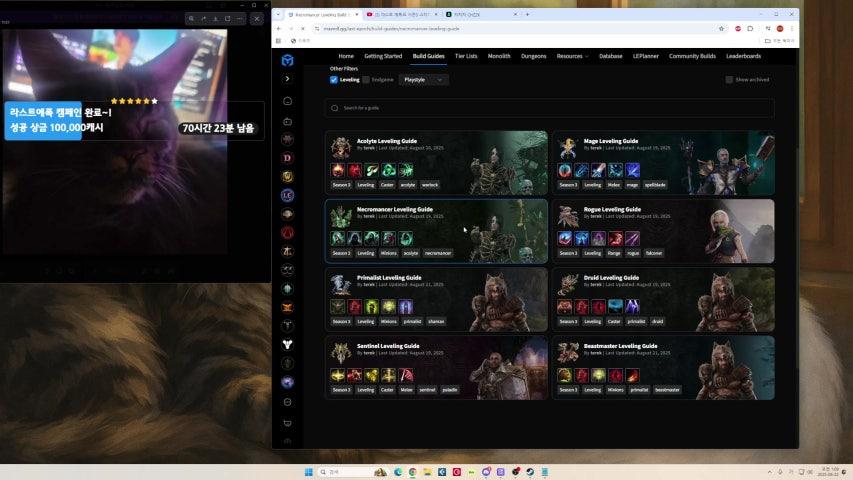Image resolution: width=853 pixels, height=480 pixels.
Task: Go to the Getting Started tab
Action: (x=383, y=56)
